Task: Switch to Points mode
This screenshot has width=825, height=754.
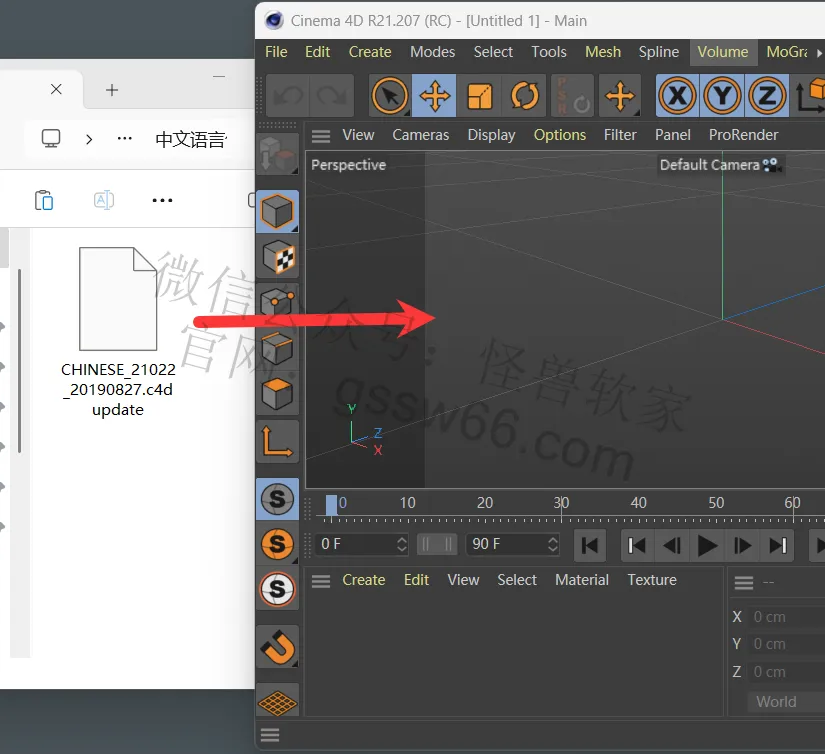Action: point(277,302)
